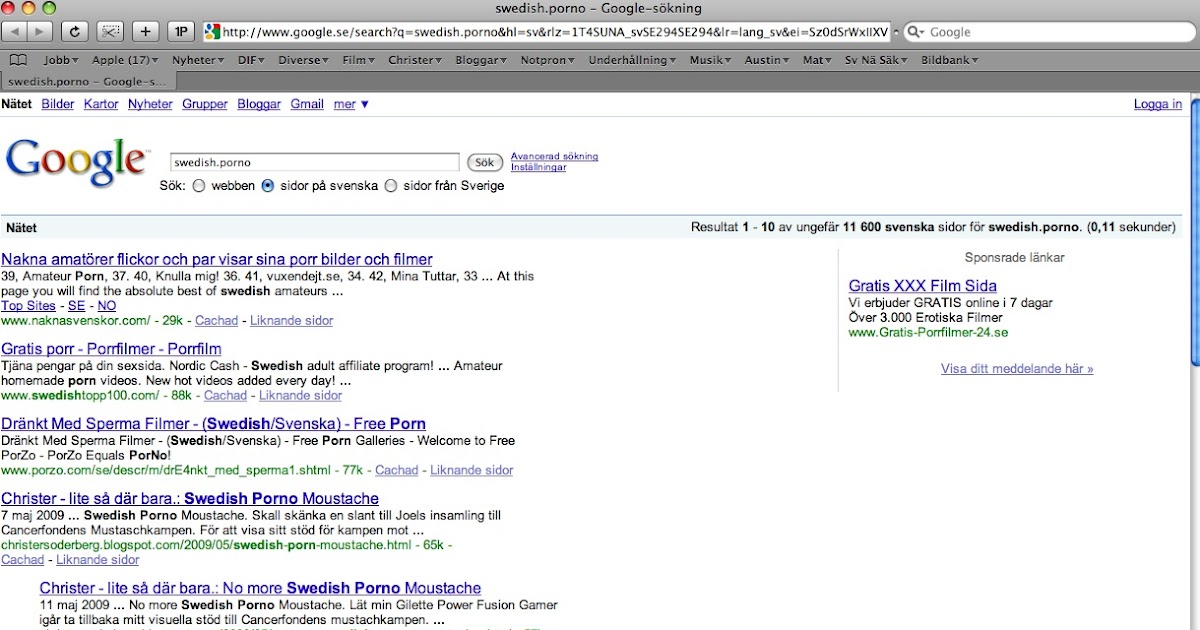Open the 'SE' sublink under first result
Image resolution: width=1200 pixels, height=630 pixels.
tap(76, 306)
